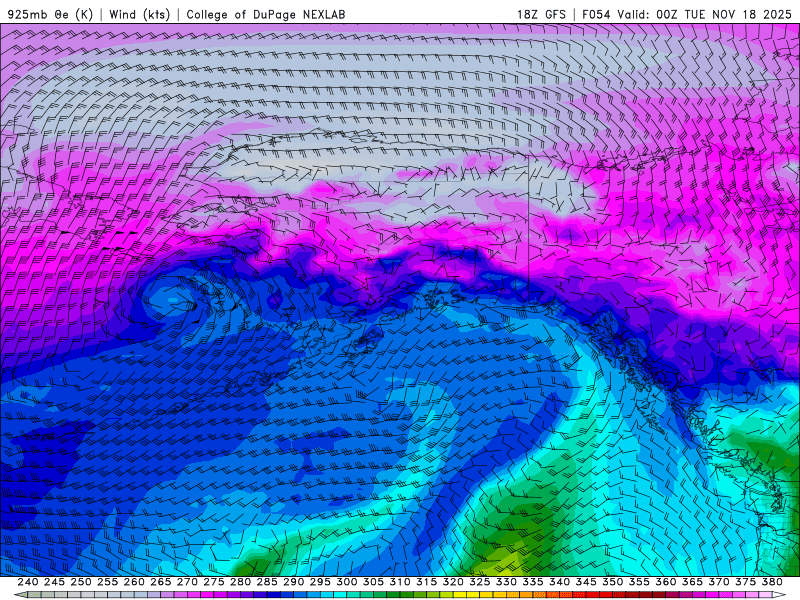Click the 320 colorbar scale label

[x=453, y=582]
